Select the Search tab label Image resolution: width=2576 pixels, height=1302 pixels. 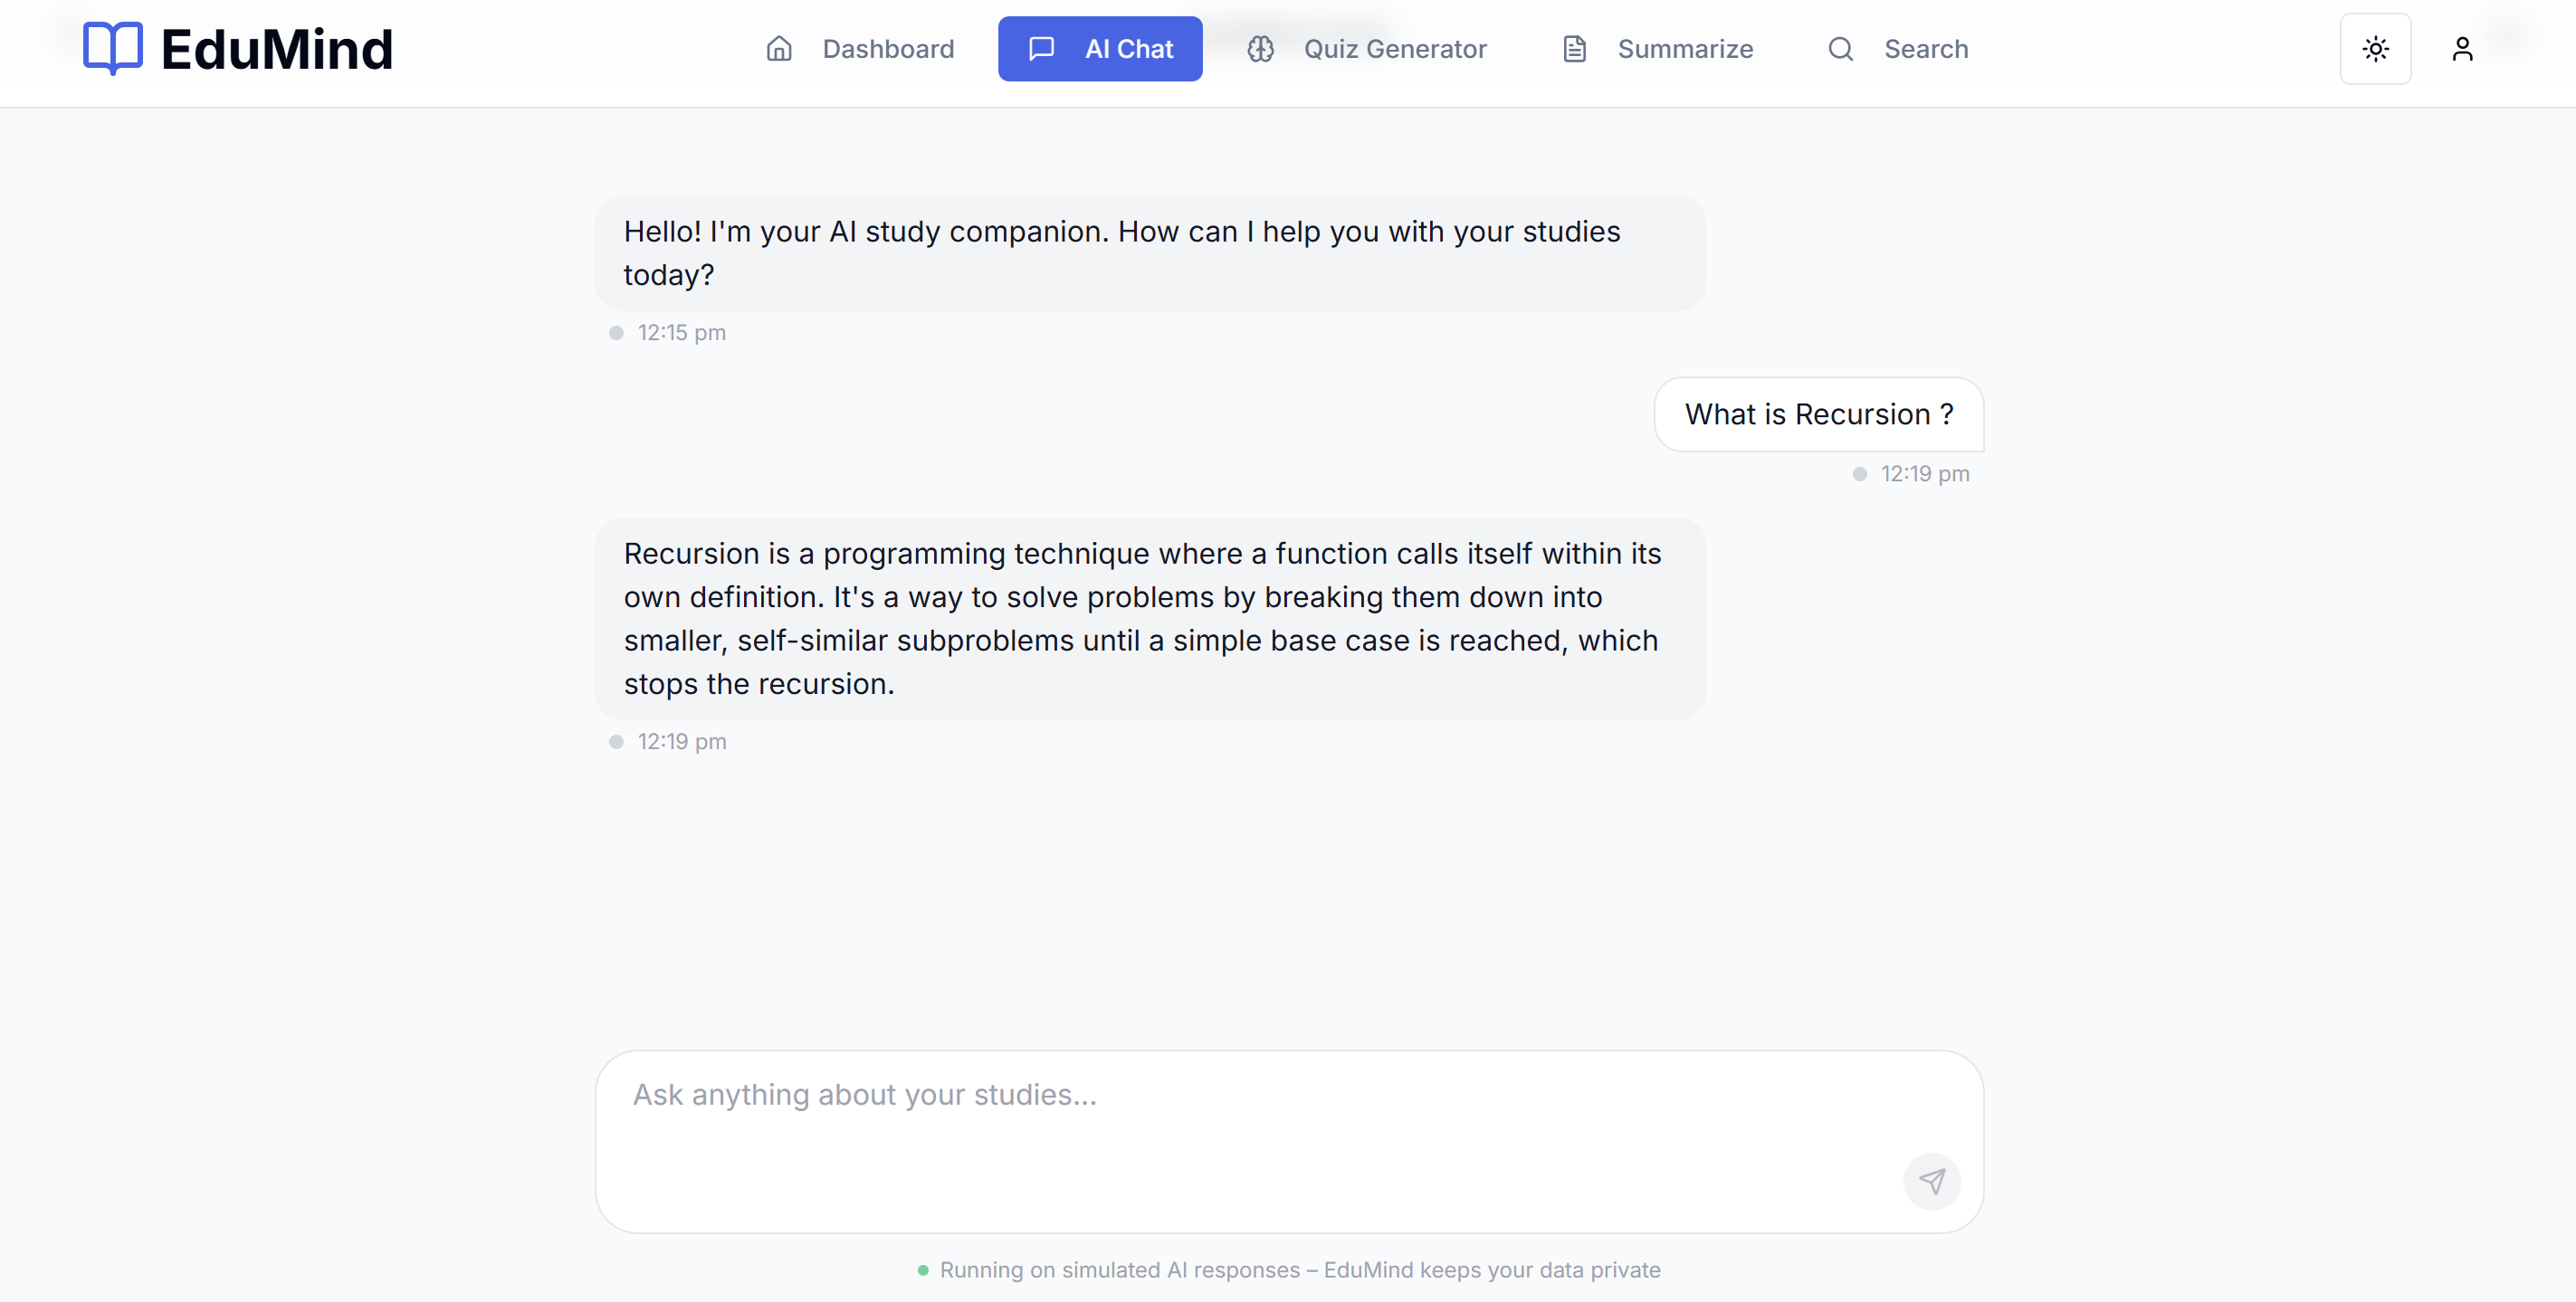pyautogui.click(x=1925, y=49)
